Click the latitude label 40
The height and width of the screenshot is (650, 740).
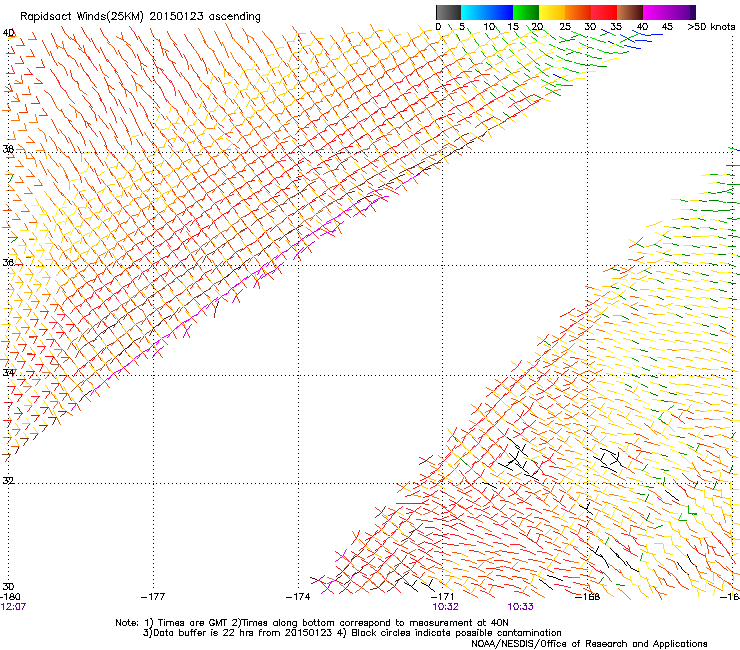coord(8,33)
